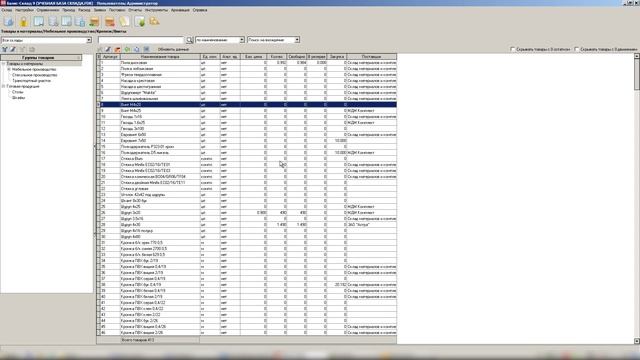Click the yellow padlock toolbar icon
This screenshot has width=640, height=360.
24,22
